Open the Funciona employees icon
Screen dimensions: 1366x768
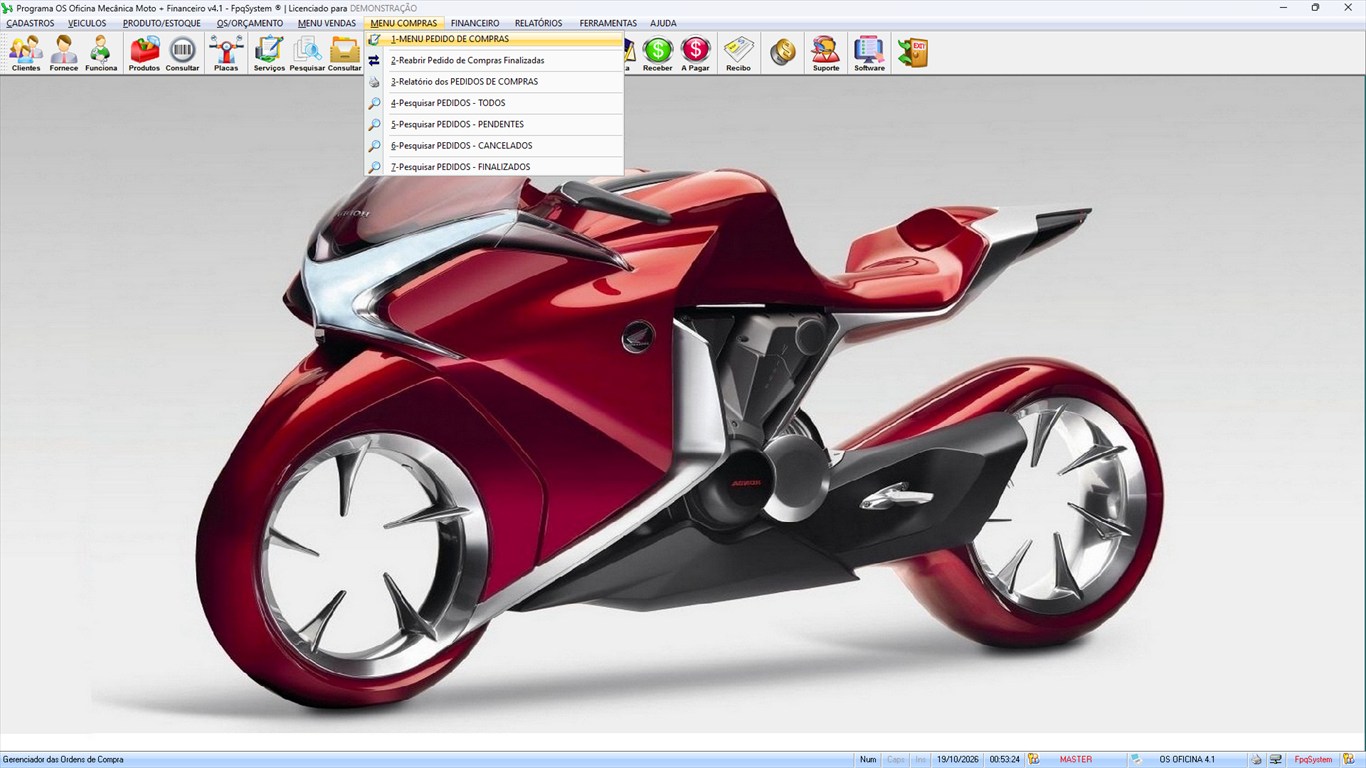pyautogui.click(x=101, y=53)
